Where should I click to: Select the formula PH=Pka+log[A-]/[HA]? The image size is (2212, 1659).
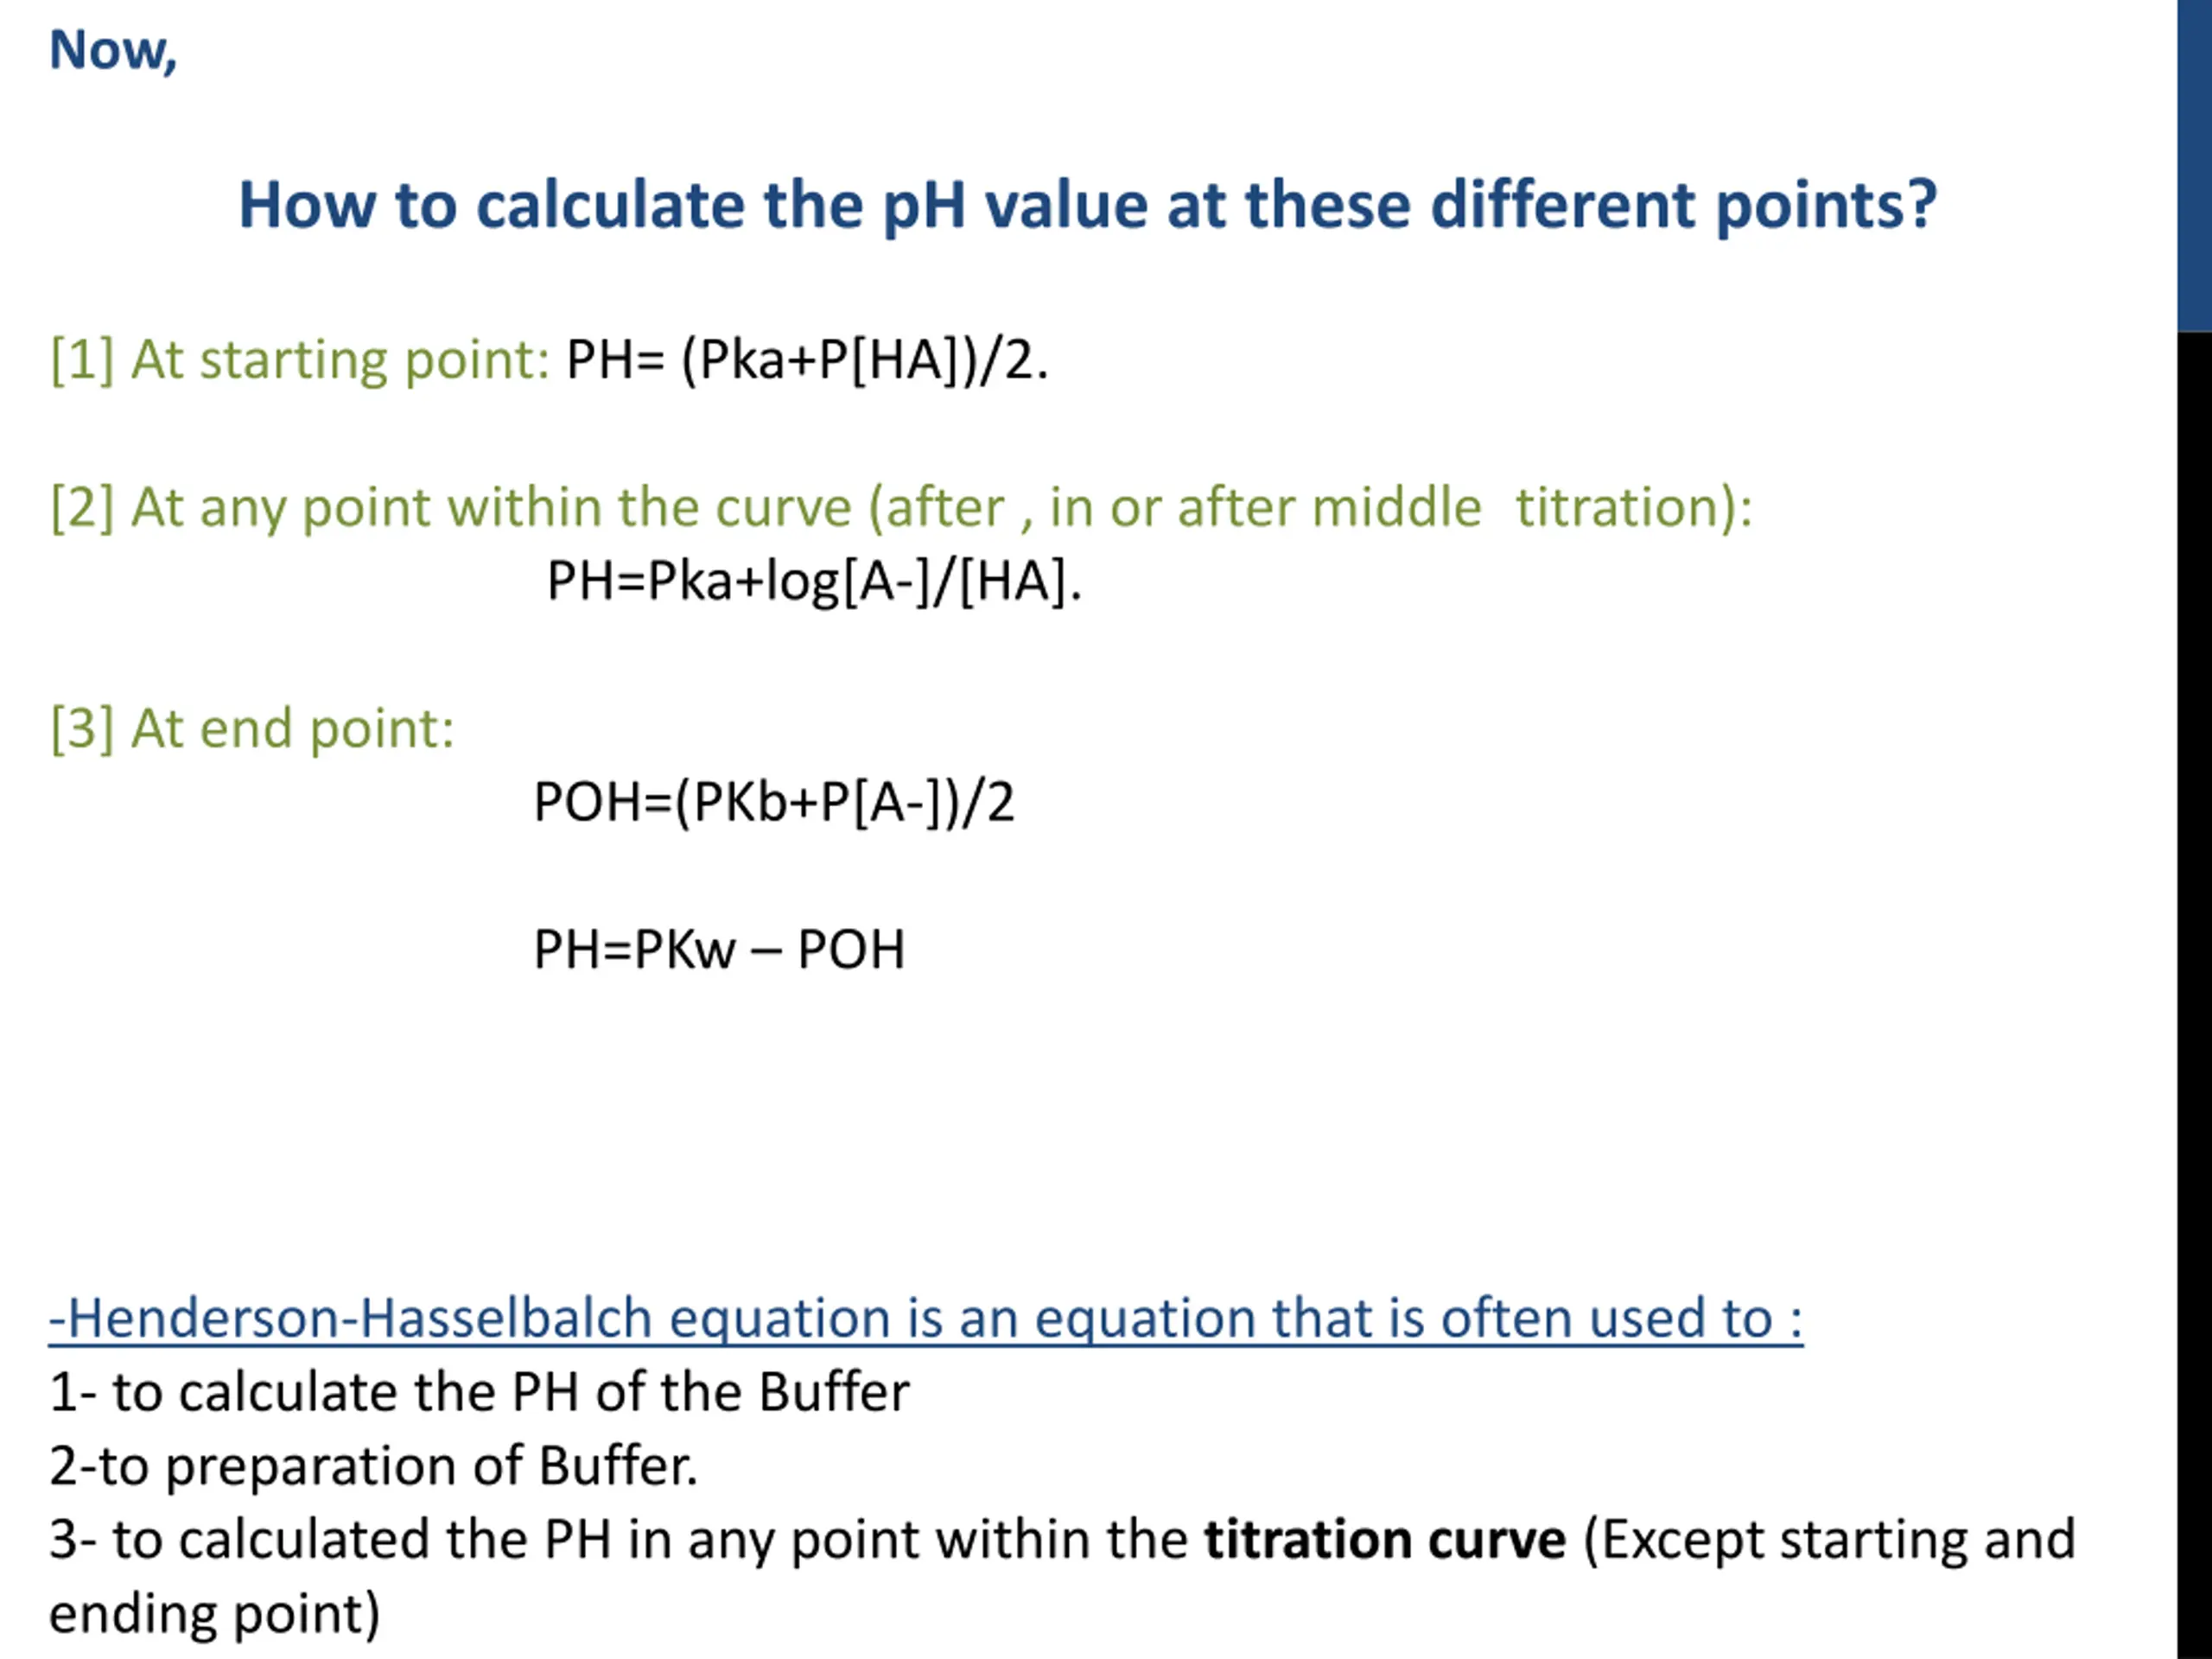814,581
